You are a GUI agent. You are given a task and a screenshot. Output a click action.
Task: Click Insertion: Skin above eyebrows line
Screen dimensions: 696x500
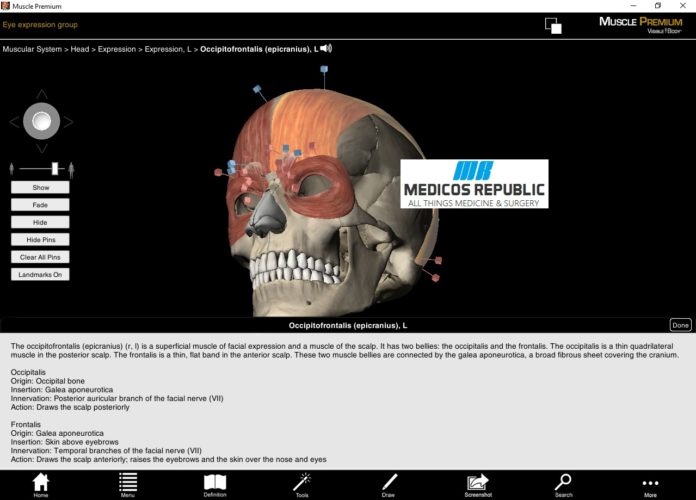[64, 442]
